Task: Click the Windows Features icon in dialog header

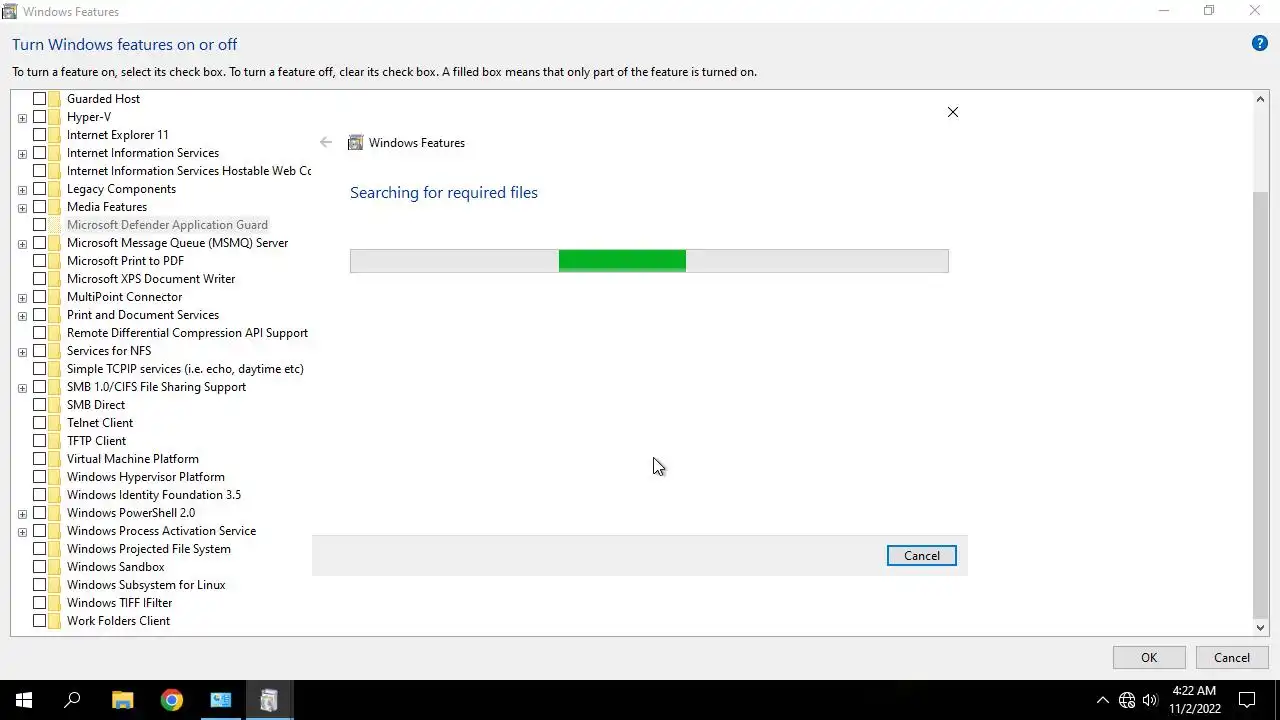Action: tap(355, 143)
